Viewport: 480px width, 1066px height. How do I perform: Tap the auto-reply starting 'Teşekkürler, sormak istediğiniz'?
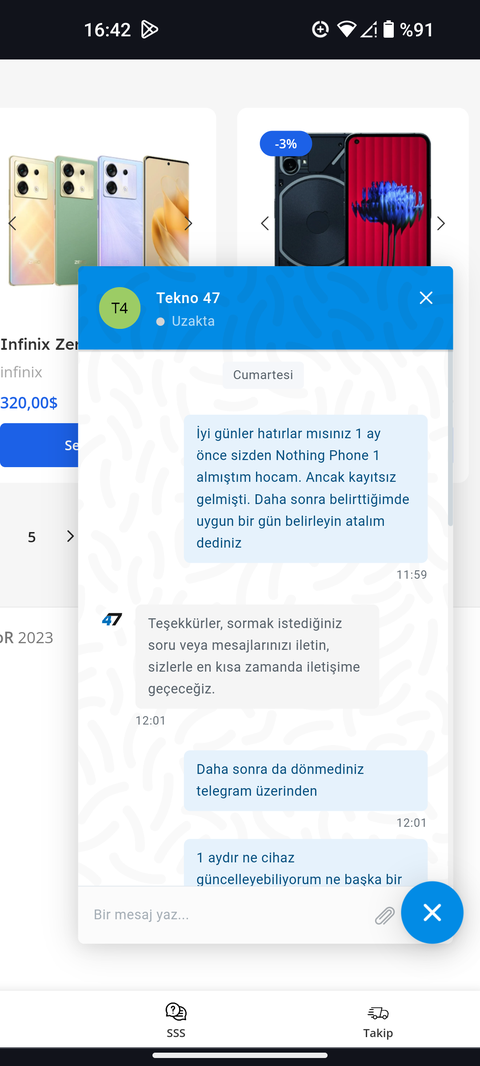tap(257, 656)
